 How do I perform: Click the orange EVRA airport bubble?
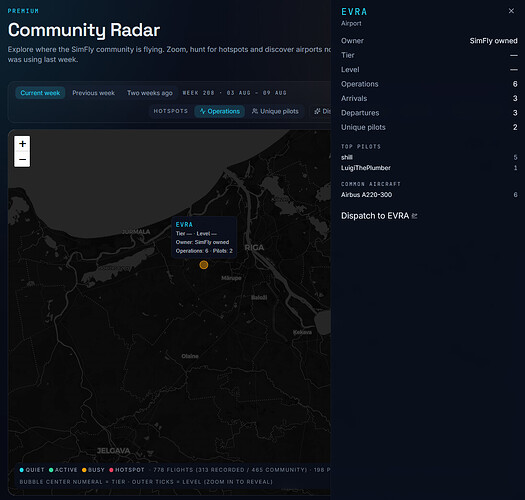[x=204, y=265]
